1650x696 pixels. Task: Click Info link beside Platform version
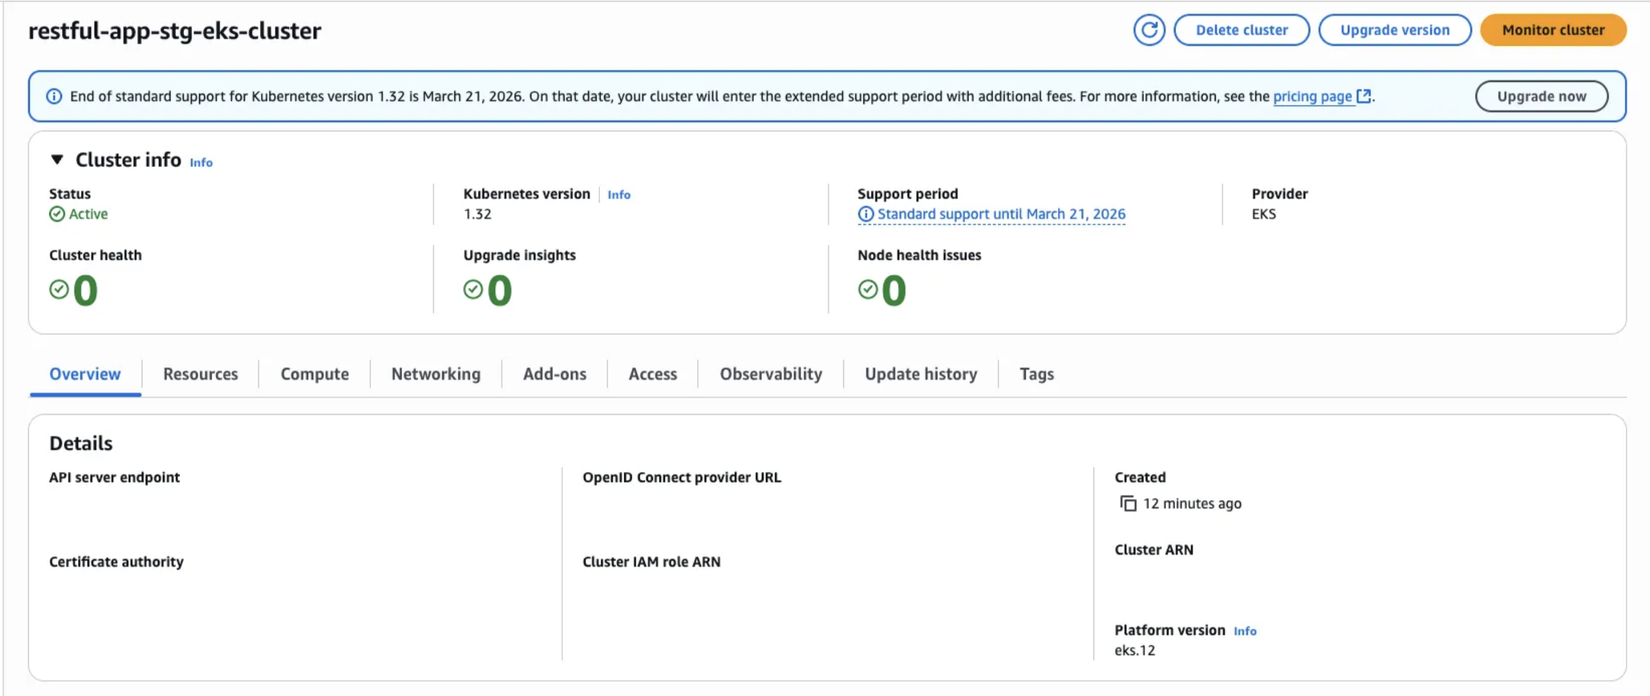(1245, 631)
